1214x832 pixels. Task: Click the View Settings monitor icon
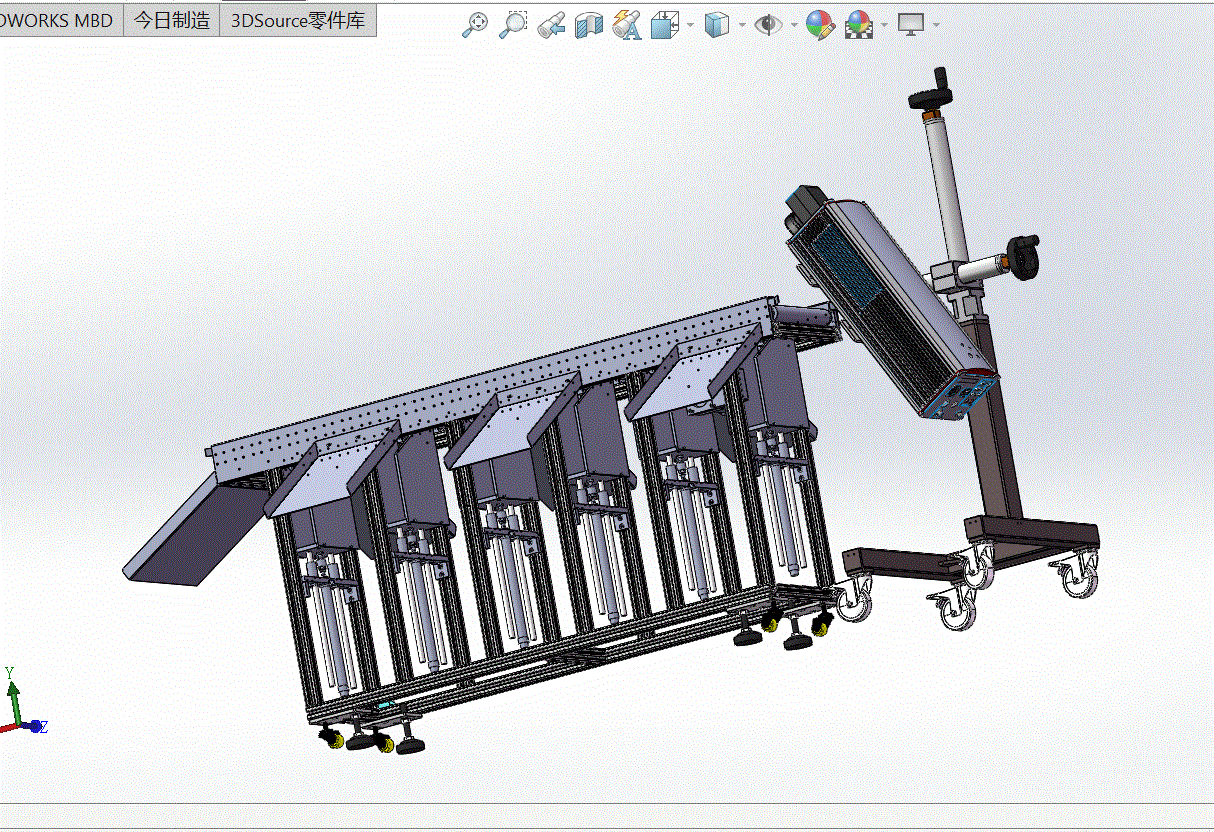[x=910, y=24]
